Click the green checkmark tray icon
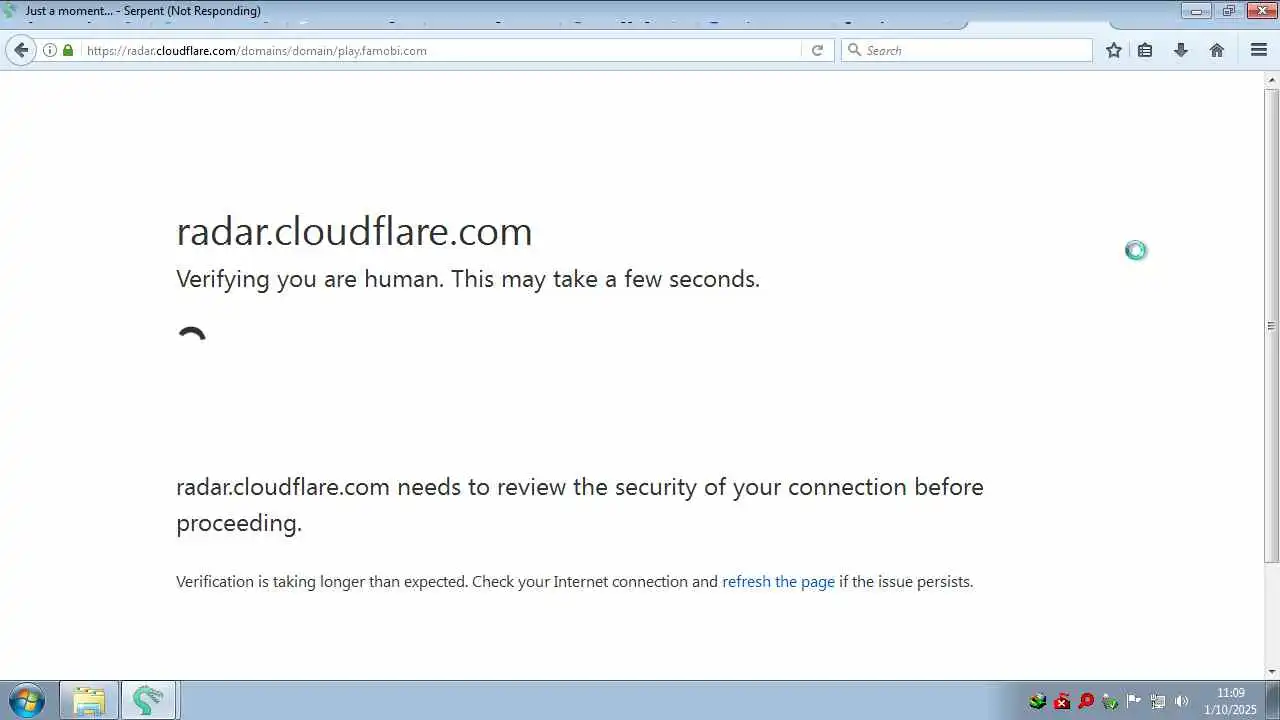The height and width of the screenshot is (720, 1280). [1110, 701]
